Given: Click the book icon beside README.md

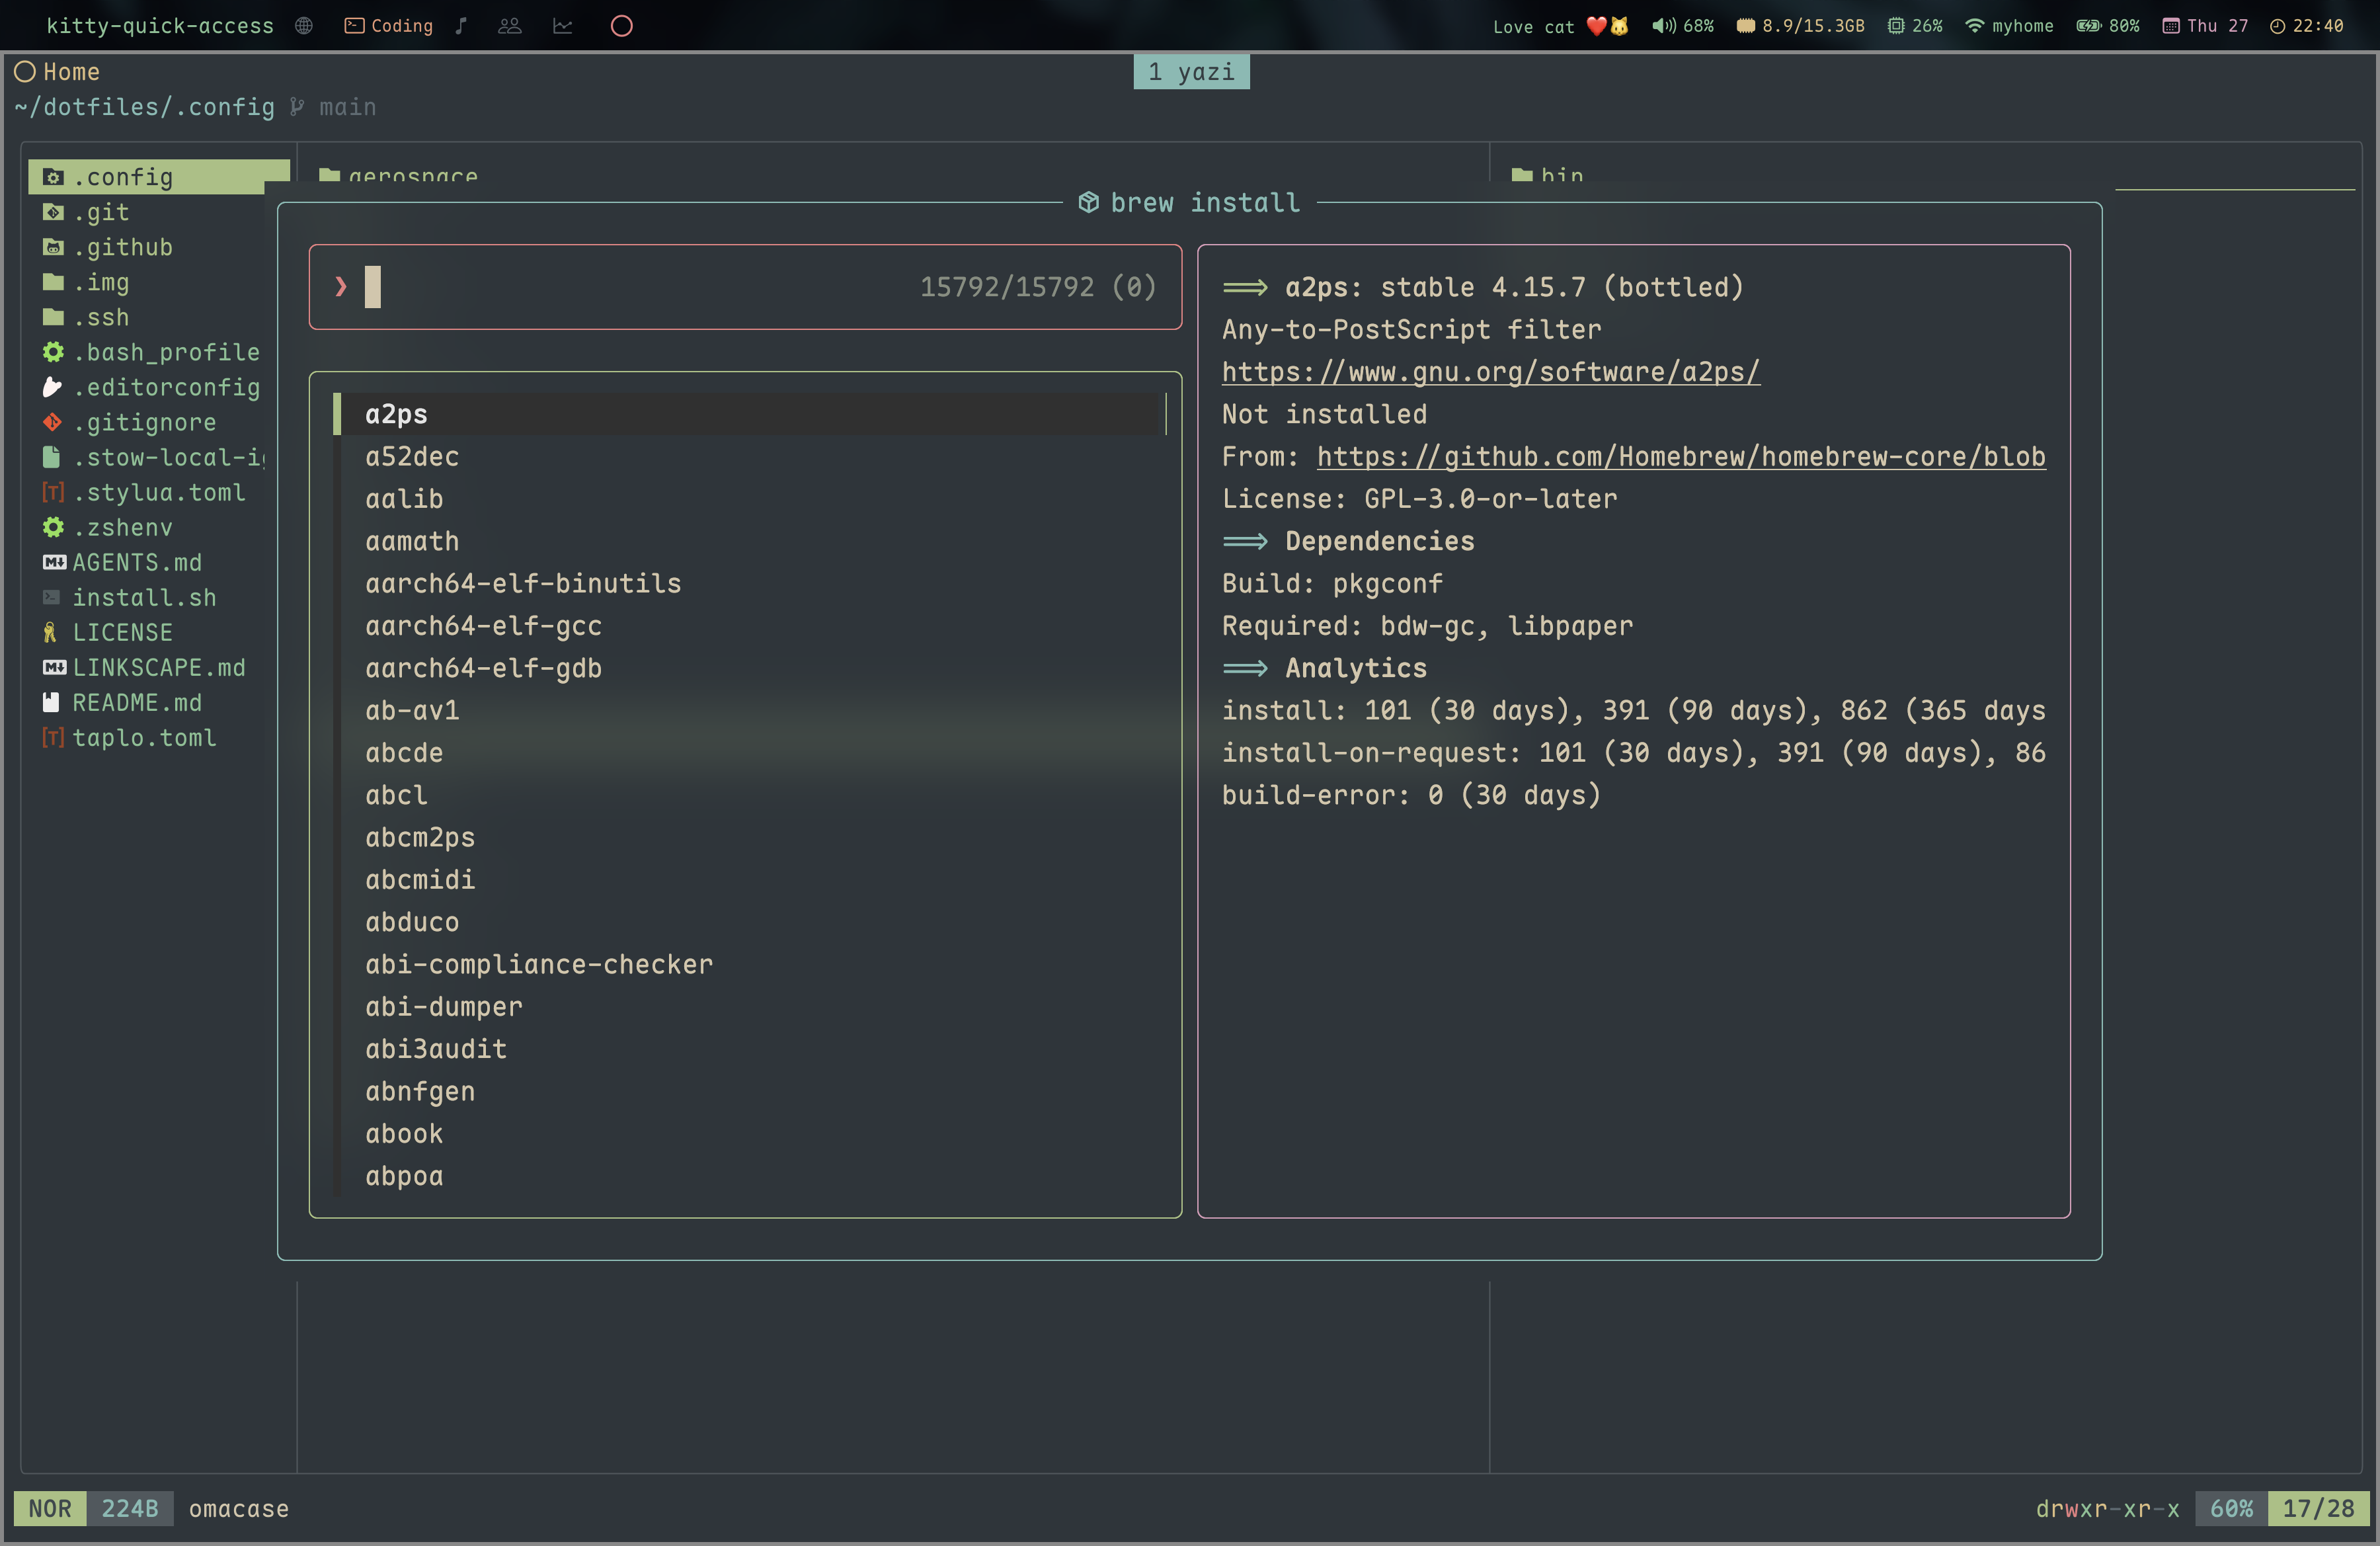Looking at the screenshot, I should (x=51, y=702).
